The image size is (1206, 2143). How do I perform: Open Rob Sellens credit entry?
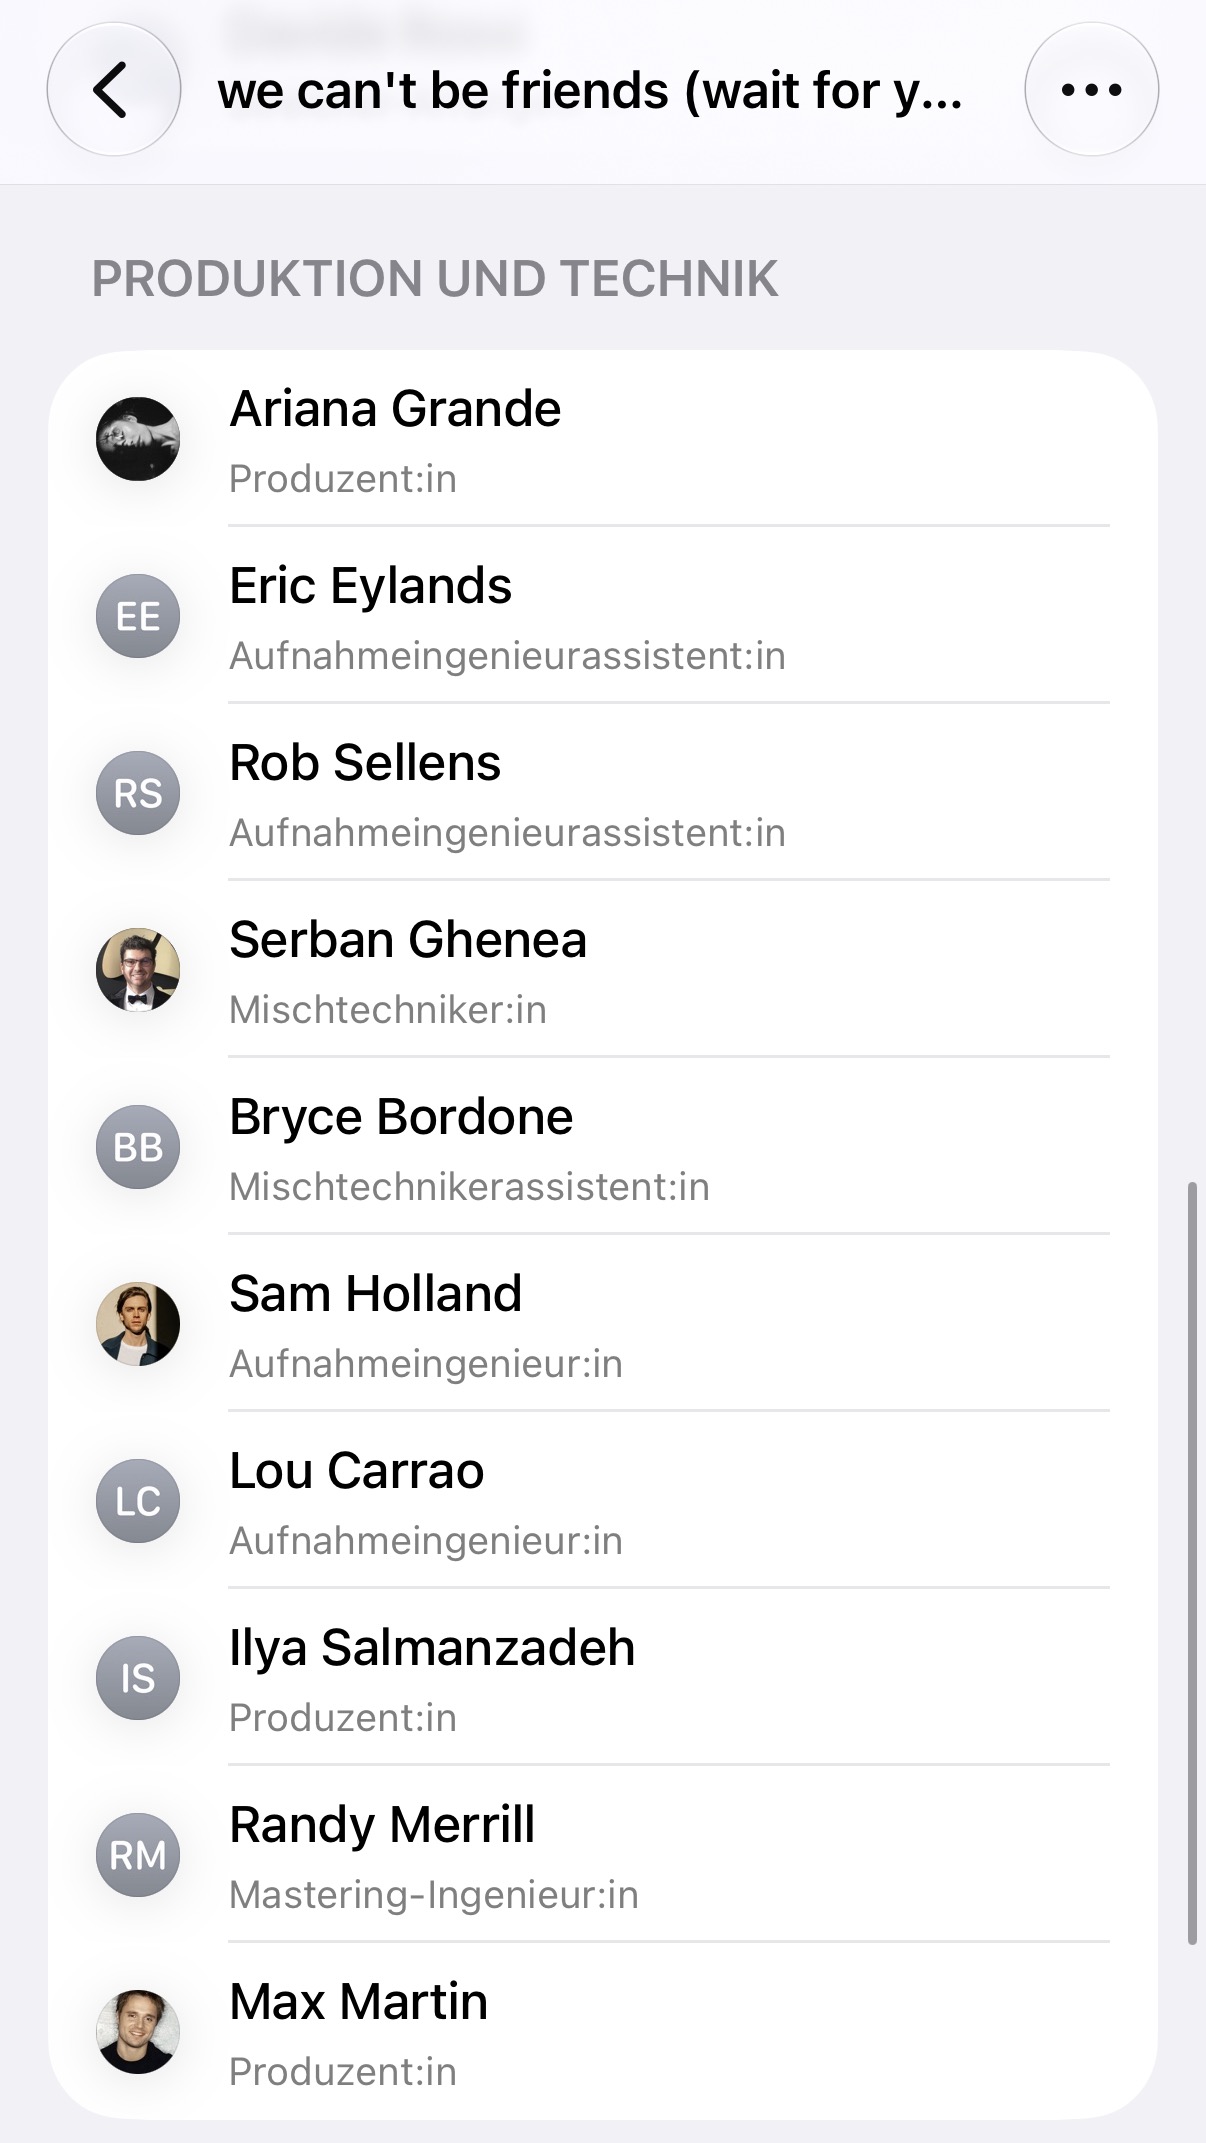pos(603,793)
